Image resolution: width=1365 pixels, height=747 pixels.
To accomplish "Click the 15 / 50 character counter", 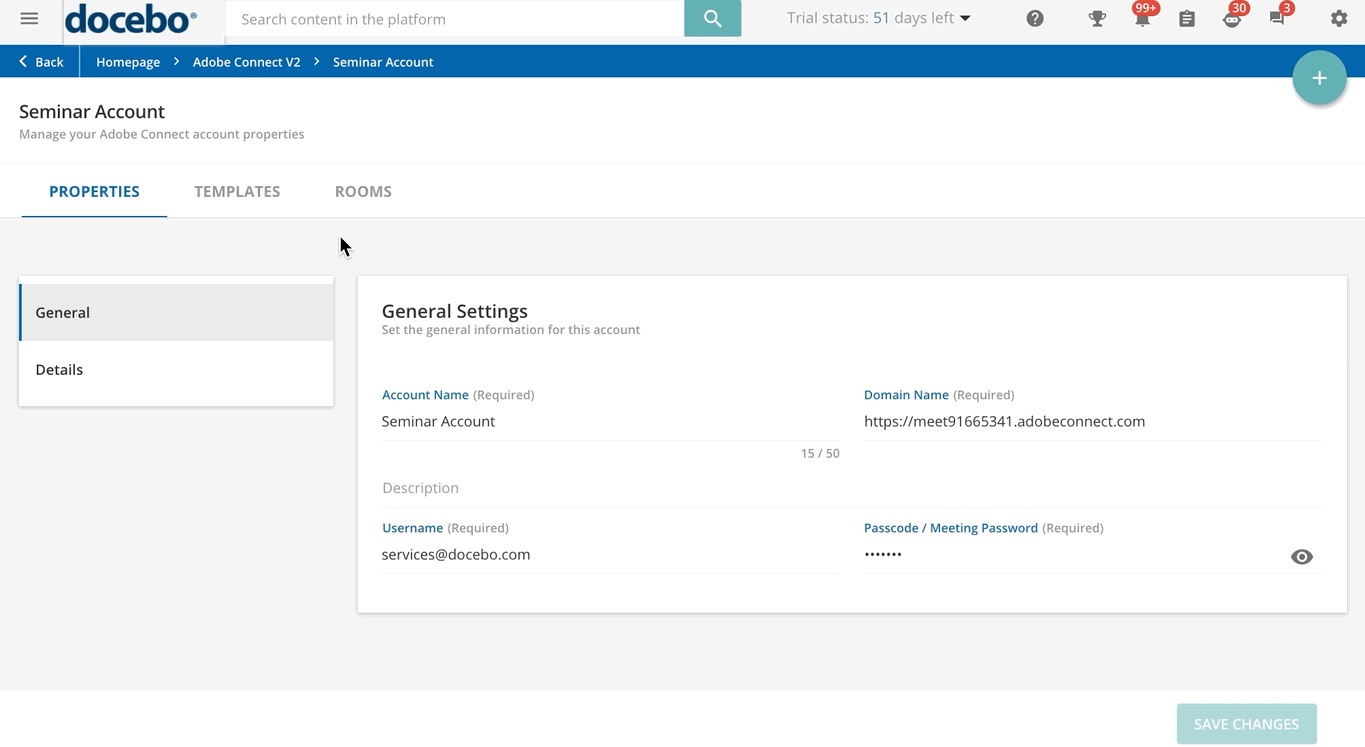I will (x=820, y=454).
